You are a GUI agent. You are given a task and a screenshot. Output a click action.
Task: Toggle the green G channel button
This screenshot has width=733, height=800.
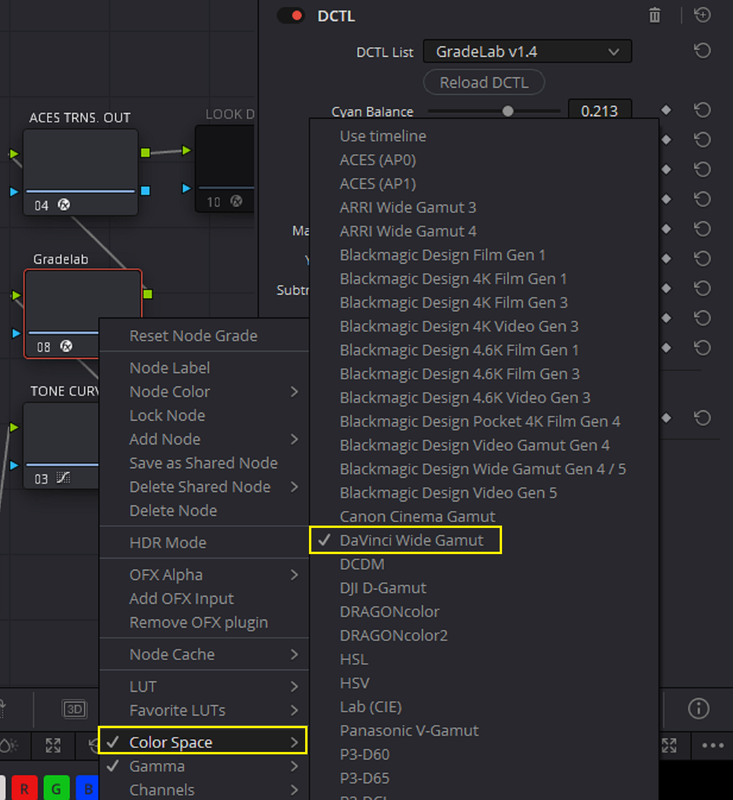56,788
